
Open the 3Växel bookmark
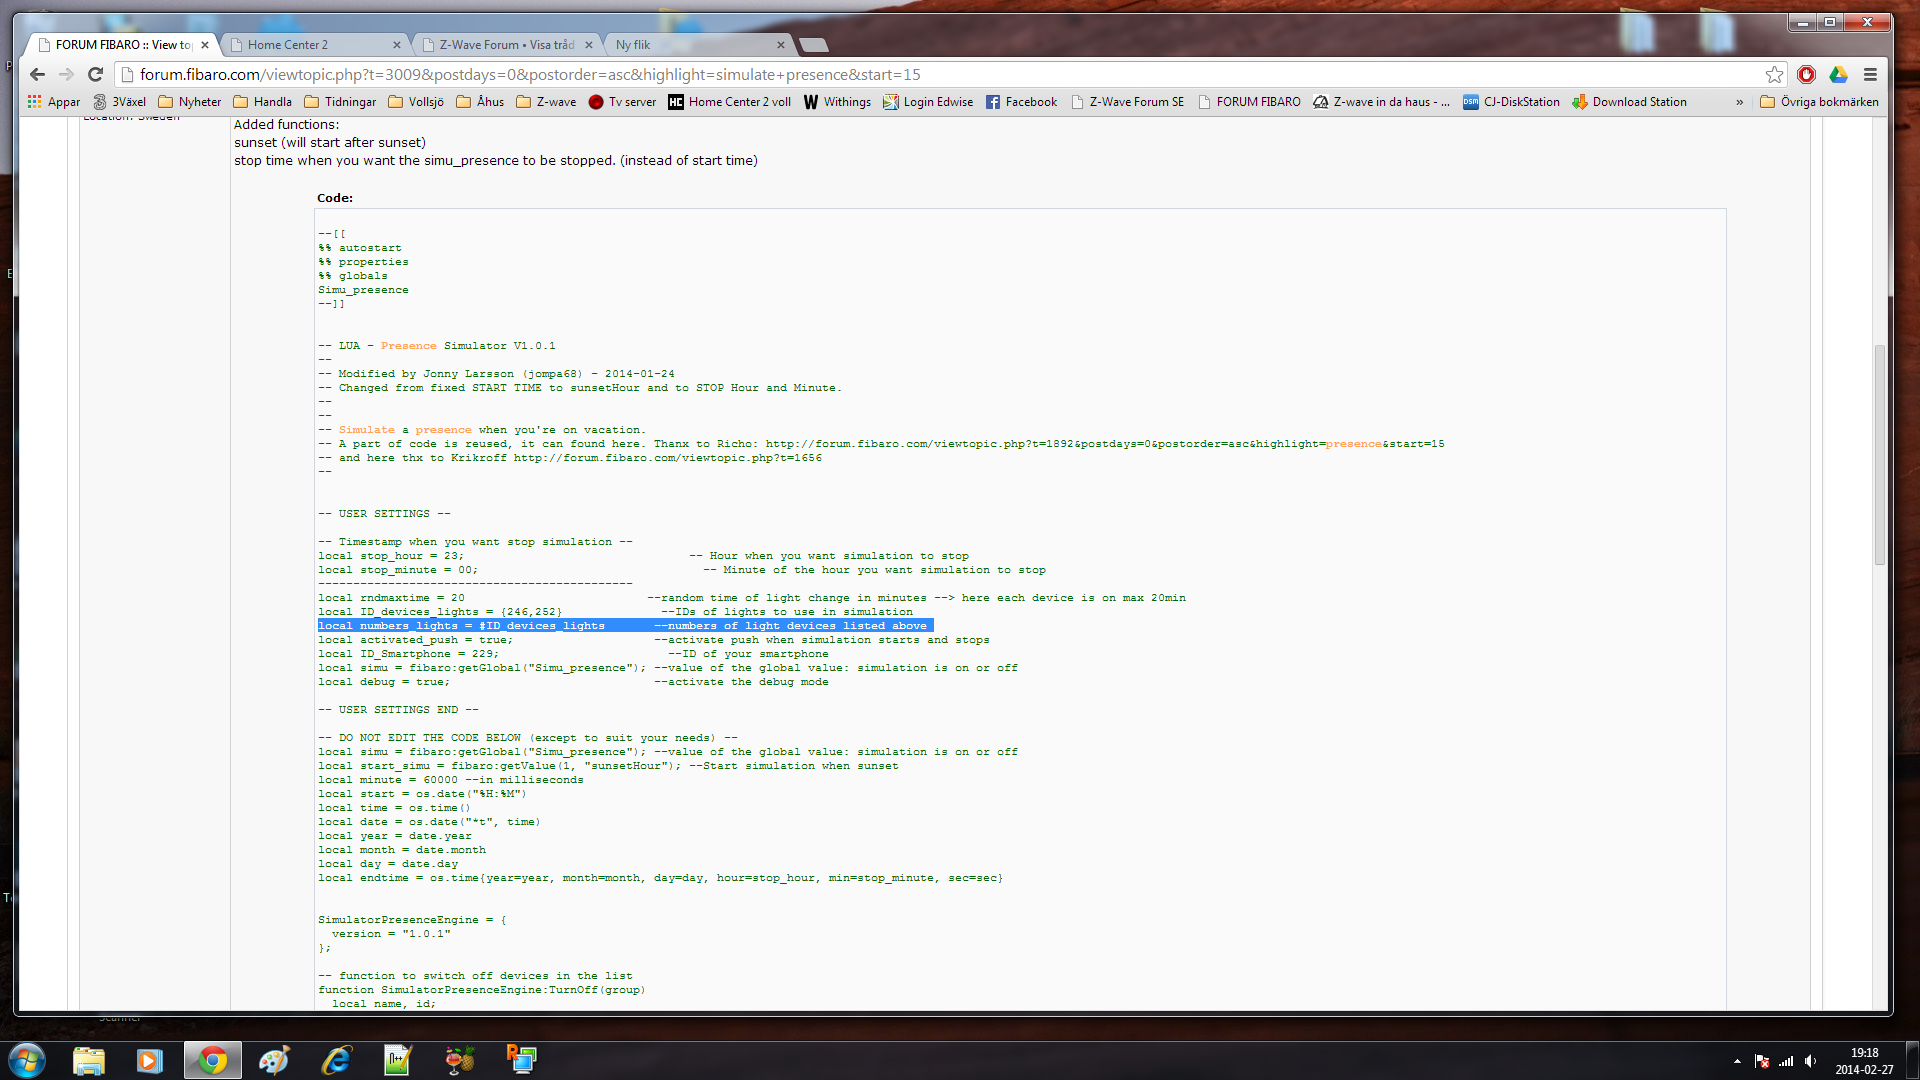[119, 102]
